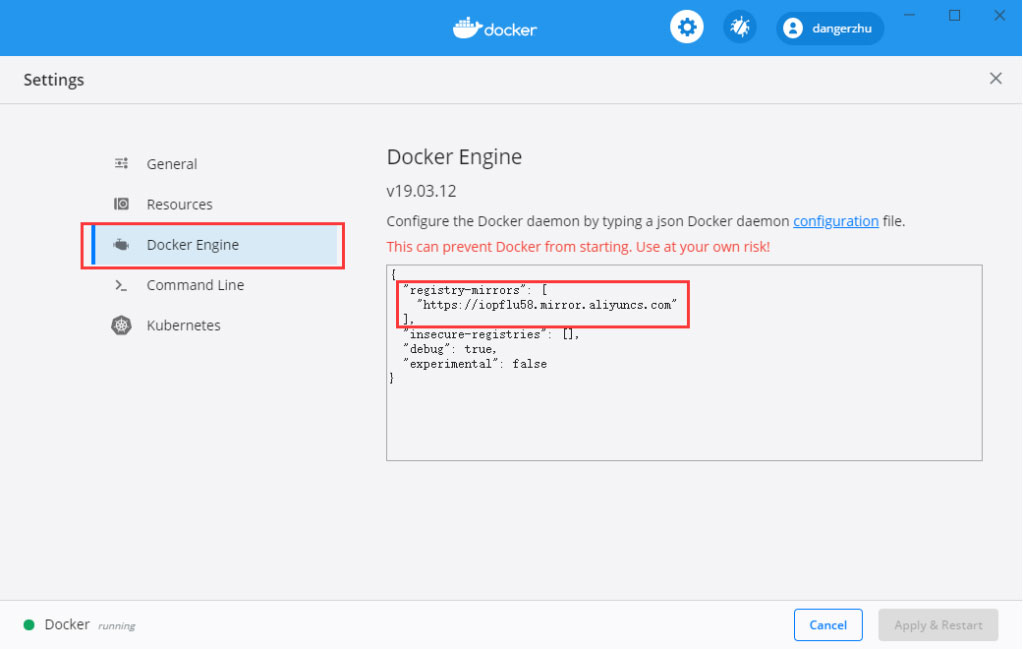Open the daemon configuration documentation link

pos(835,221)
